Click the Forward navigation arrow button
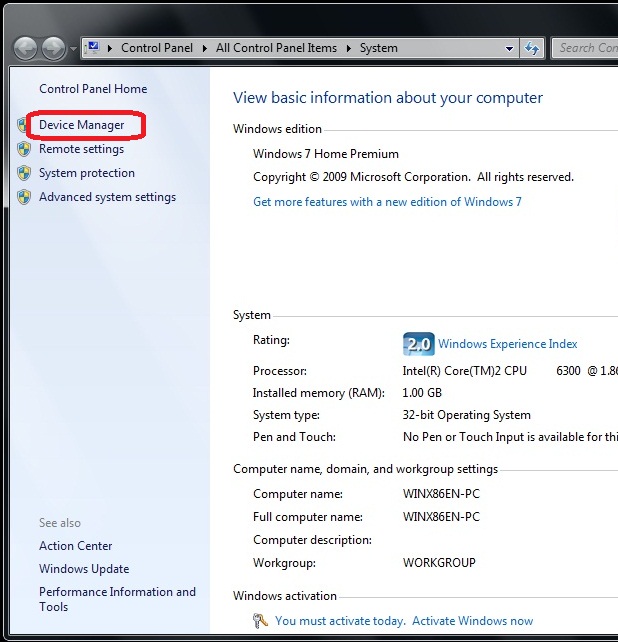The height and width of the screenshot is (642, 618). pos(54,48)
